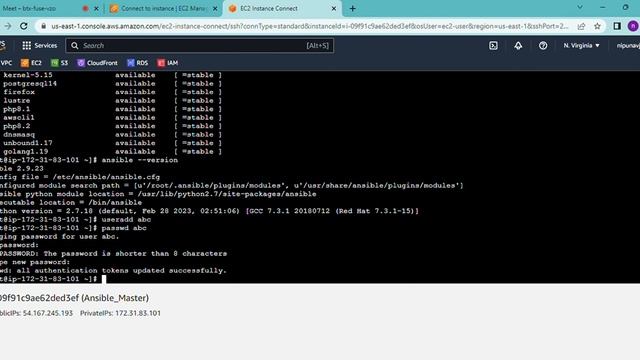Close the EC2 Instance Connect tab

pyautogui.click(x=333, y=9)
